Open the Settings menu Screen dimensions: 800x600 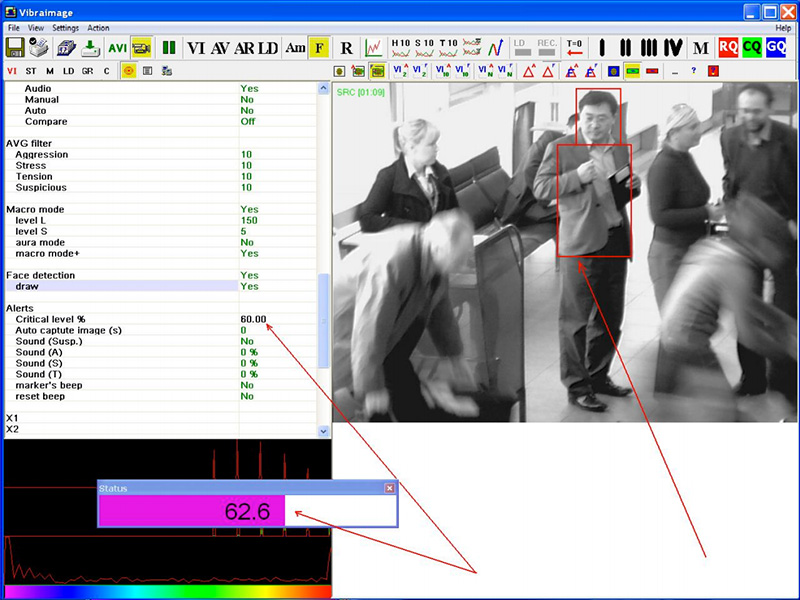click(x=65, y=28)
